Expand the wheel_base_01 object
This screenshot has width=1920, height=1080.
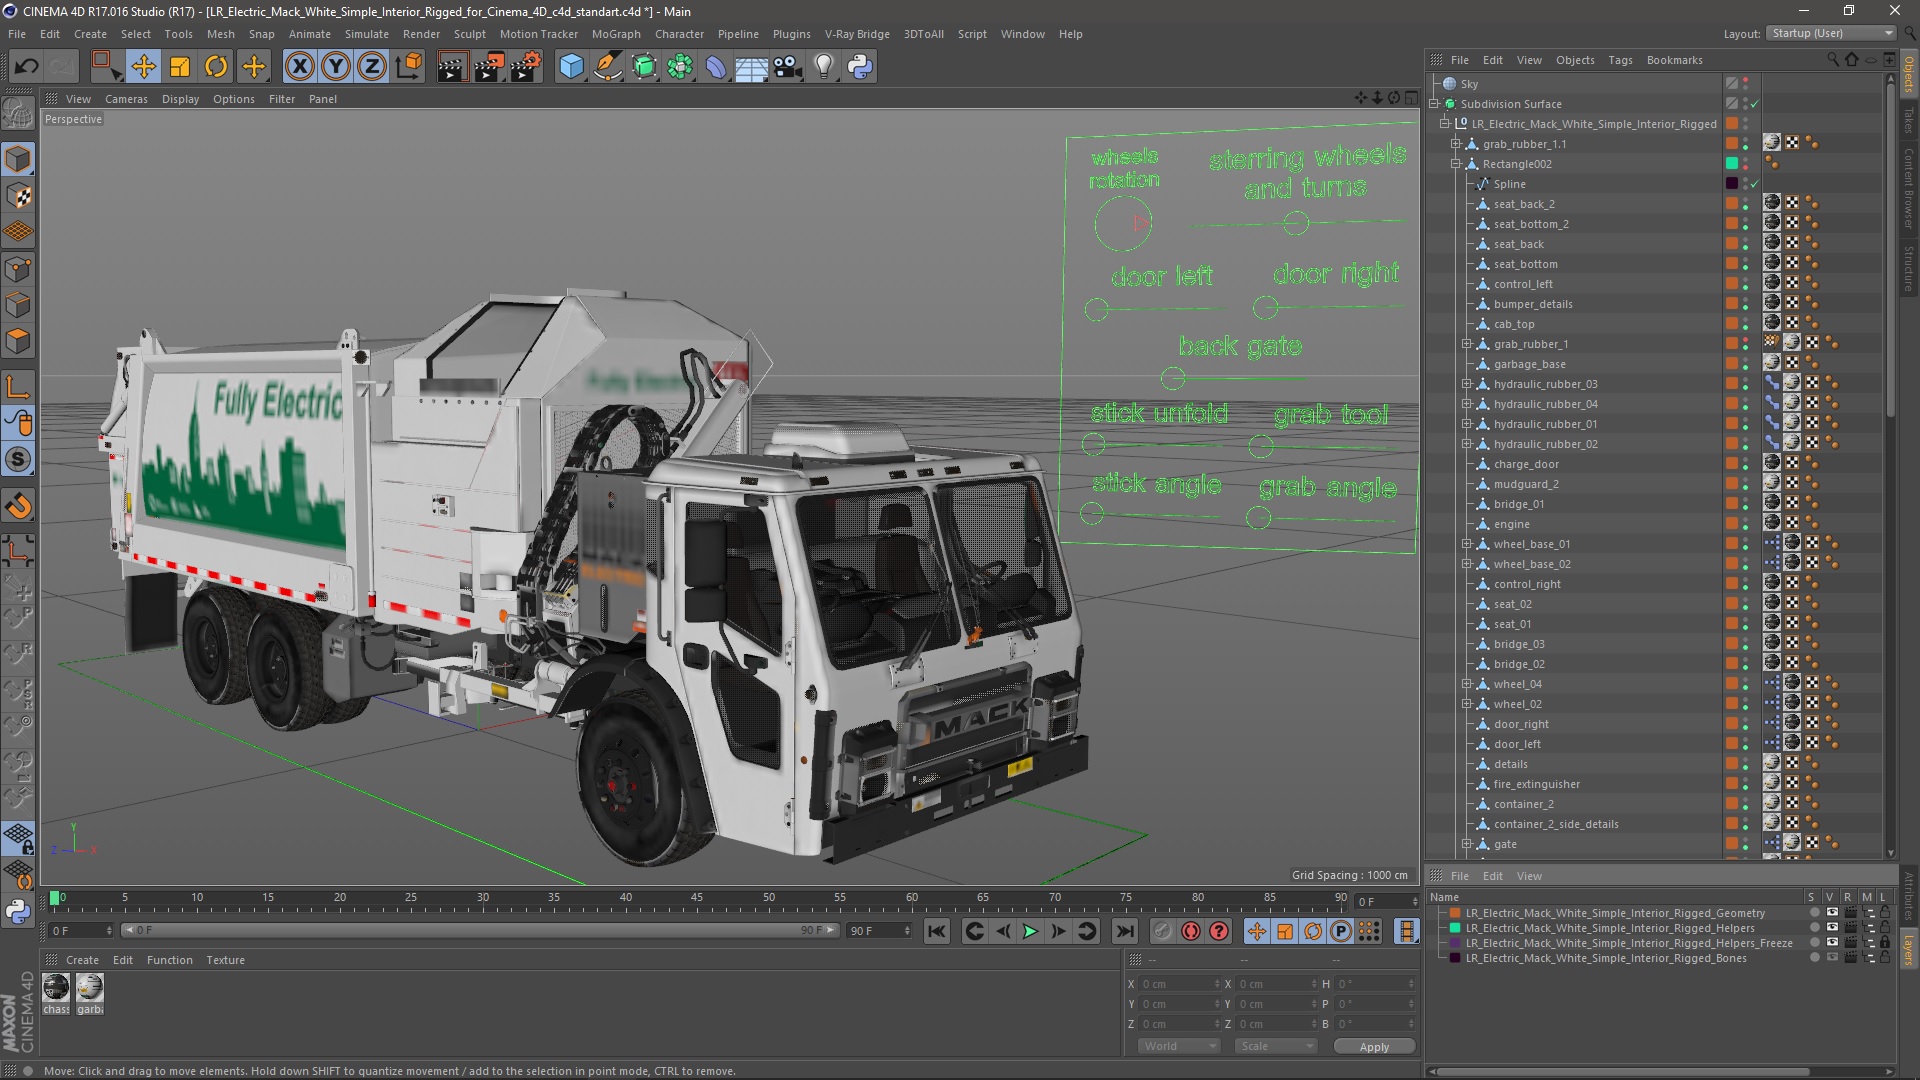click(1467, 544)
